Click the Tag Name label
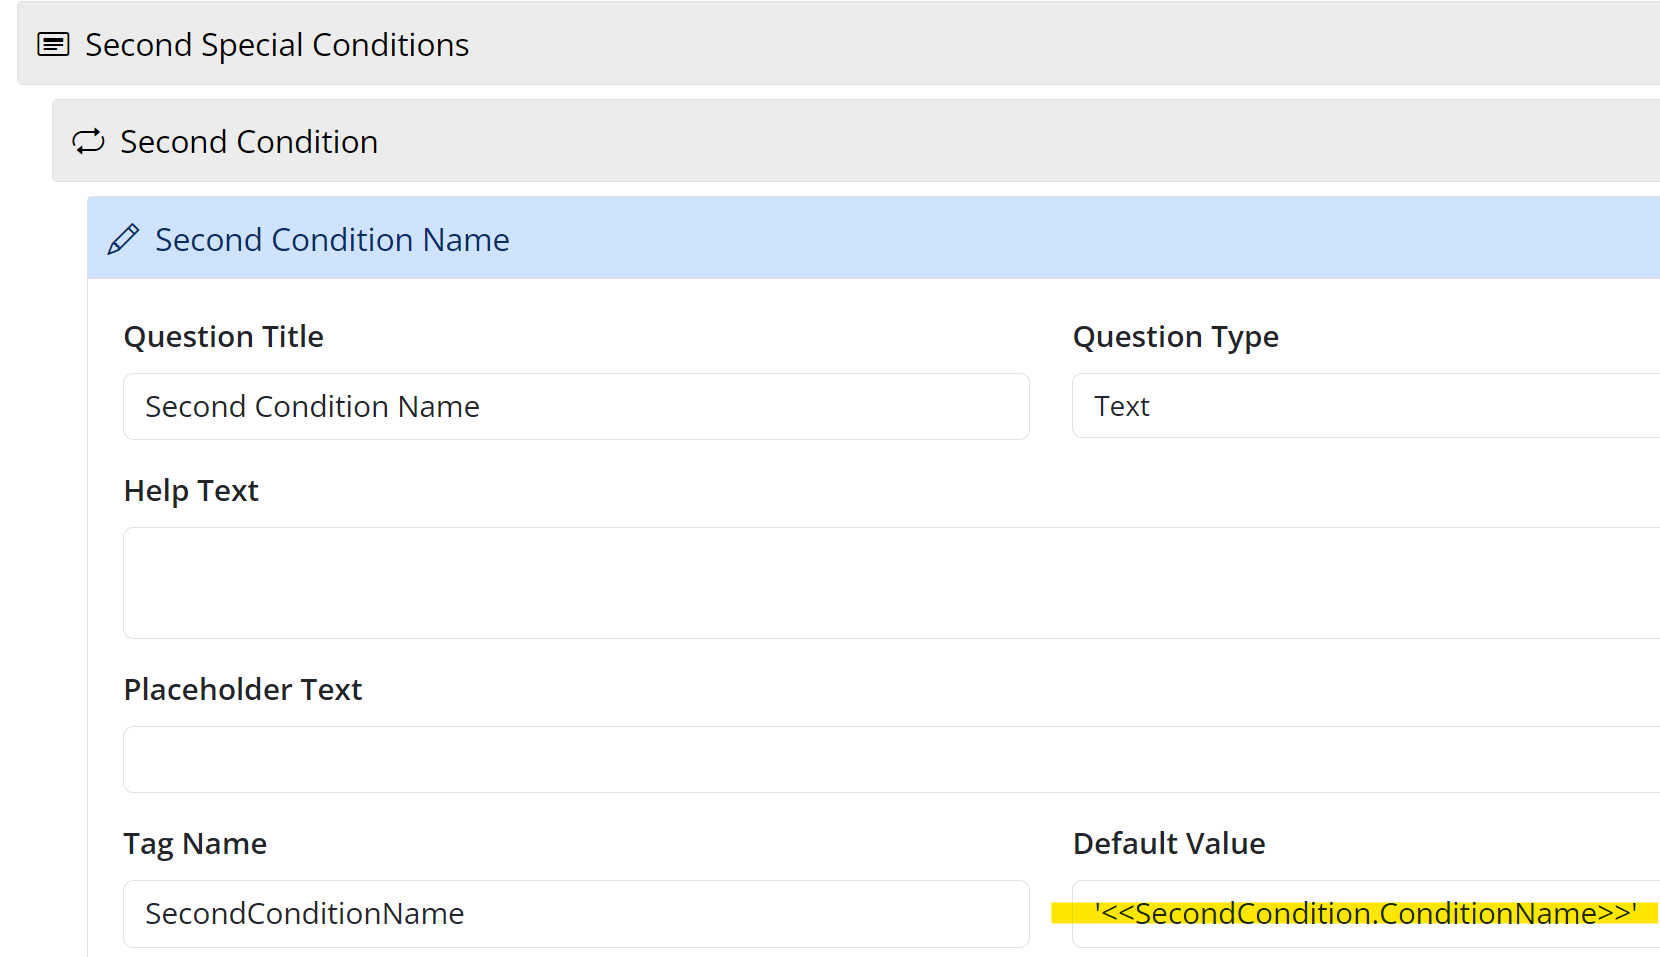The image size is (1660, 957). coord(195,844)
